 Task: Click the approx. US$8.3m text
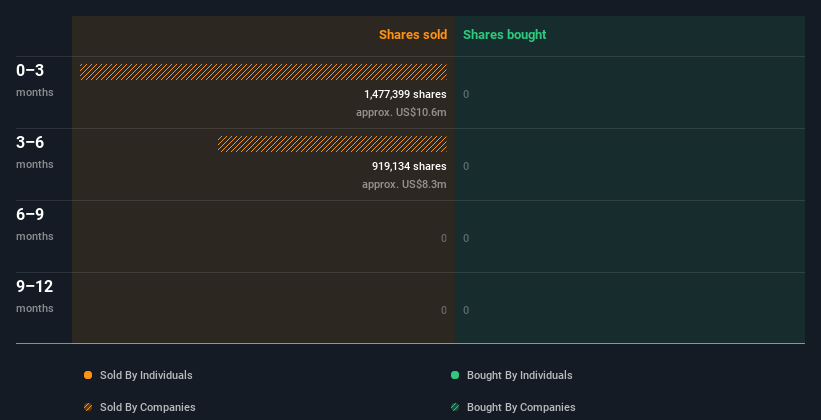point(404,184)
